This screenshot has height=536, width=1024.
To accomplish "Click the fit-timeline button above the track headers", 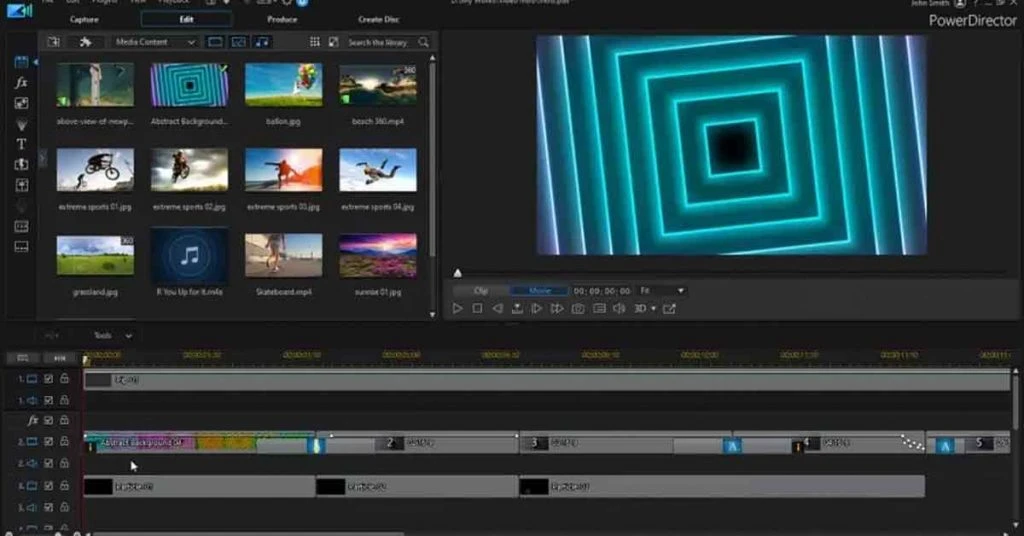I will (x=59, y=358).
